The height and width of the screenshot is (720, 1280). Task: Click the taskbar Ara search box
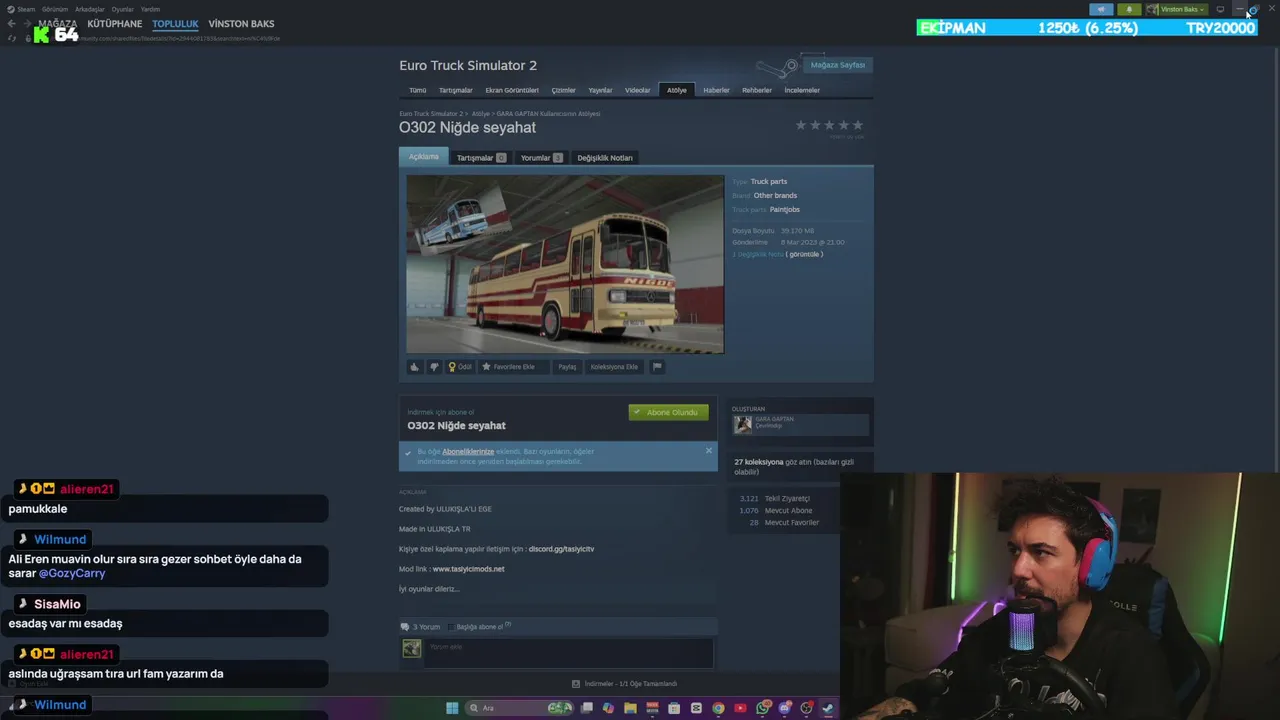click(518, 708)
